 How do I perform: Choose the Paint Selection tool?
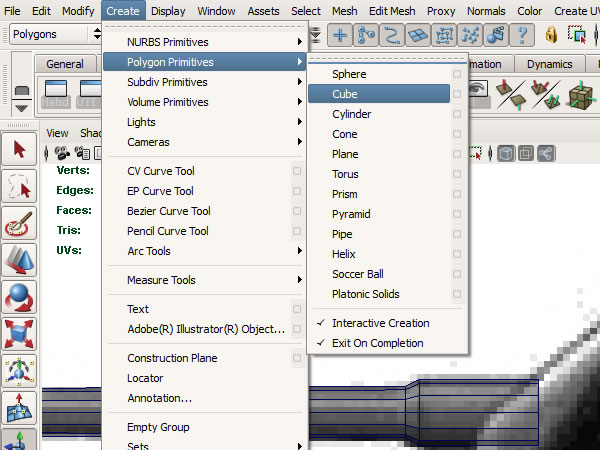coord(19,223)
